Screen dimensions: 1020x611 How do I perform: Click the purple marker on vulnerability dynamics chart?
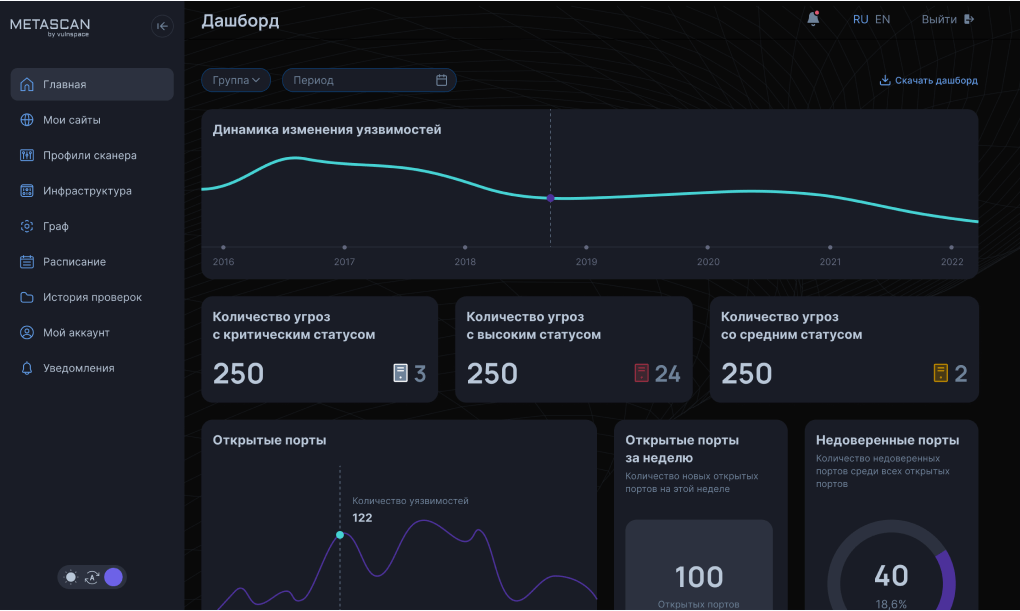point(550,198)
